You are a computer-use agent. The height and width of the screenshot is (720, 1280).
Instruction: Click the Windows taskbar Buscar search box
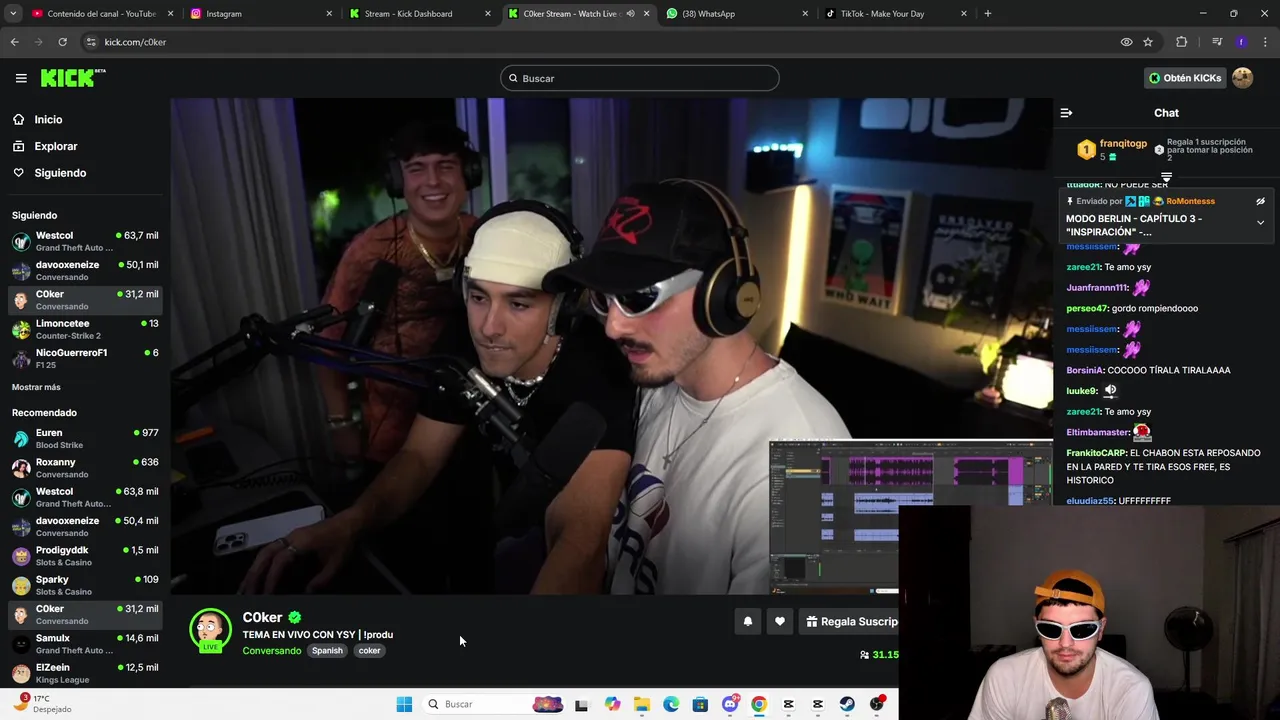[x=495, y=704]
